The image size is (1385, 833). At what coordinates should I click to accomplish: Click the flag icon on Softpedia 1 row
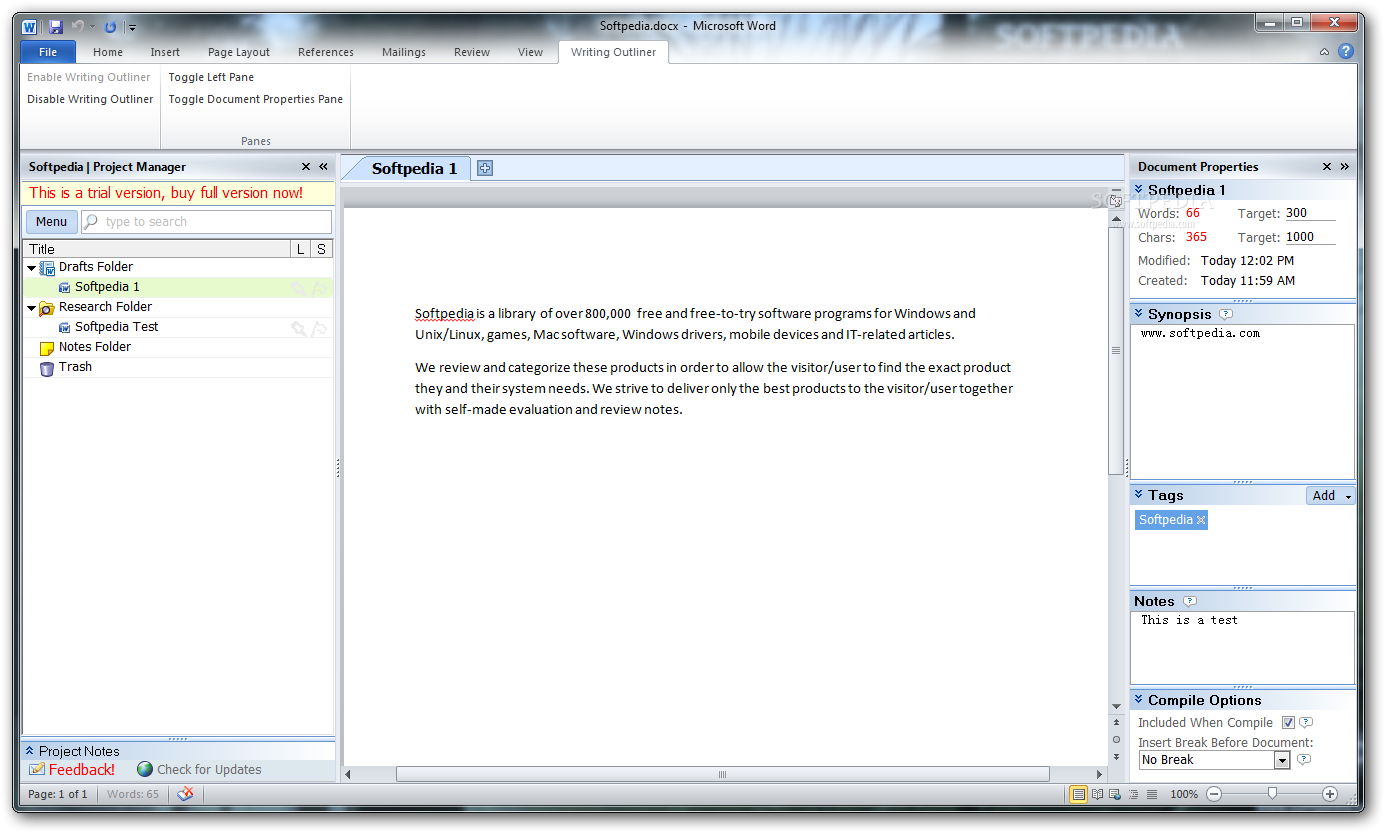pyautogui.click(x=319, y=288)
